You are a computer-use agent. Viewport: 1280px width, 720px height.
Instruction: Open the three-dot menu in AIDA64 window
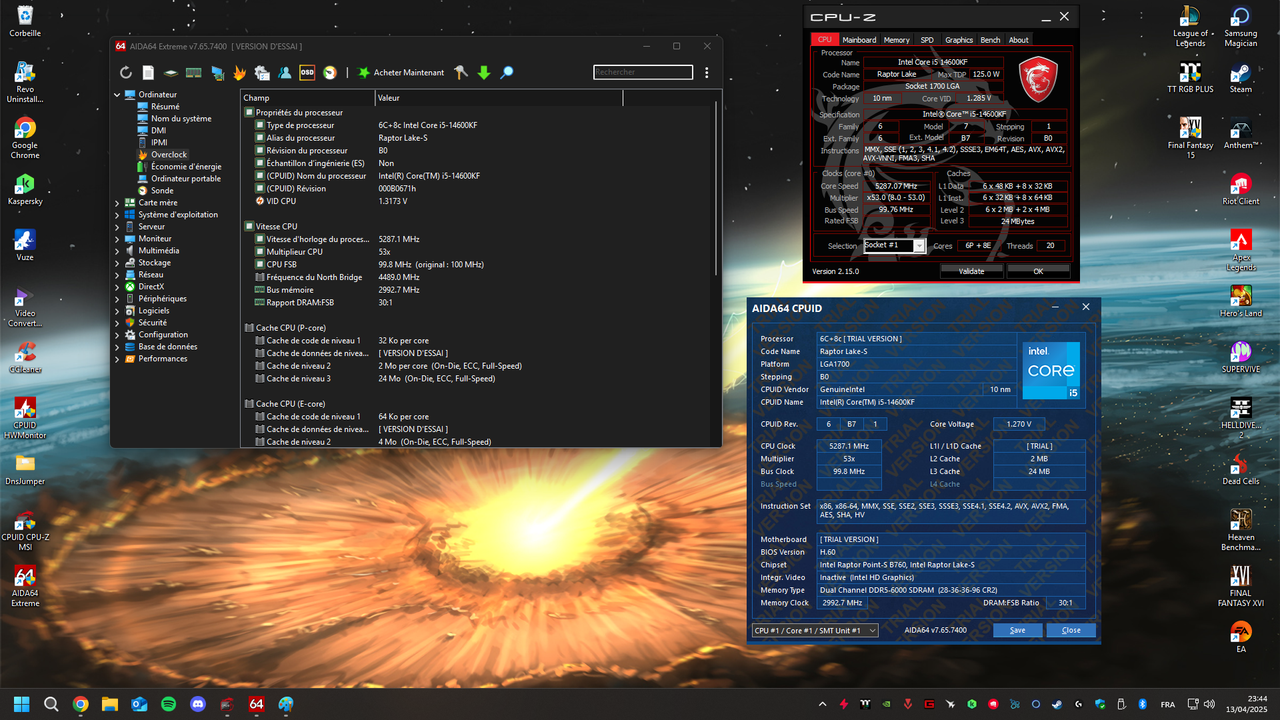tap(707, 72)
